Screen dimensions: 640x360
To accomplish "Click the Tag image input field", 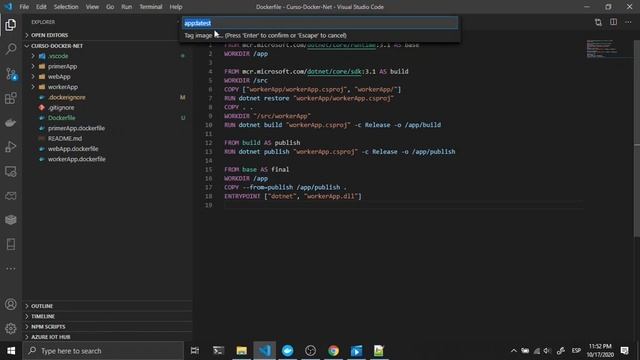I will click(x=320, y=23).
